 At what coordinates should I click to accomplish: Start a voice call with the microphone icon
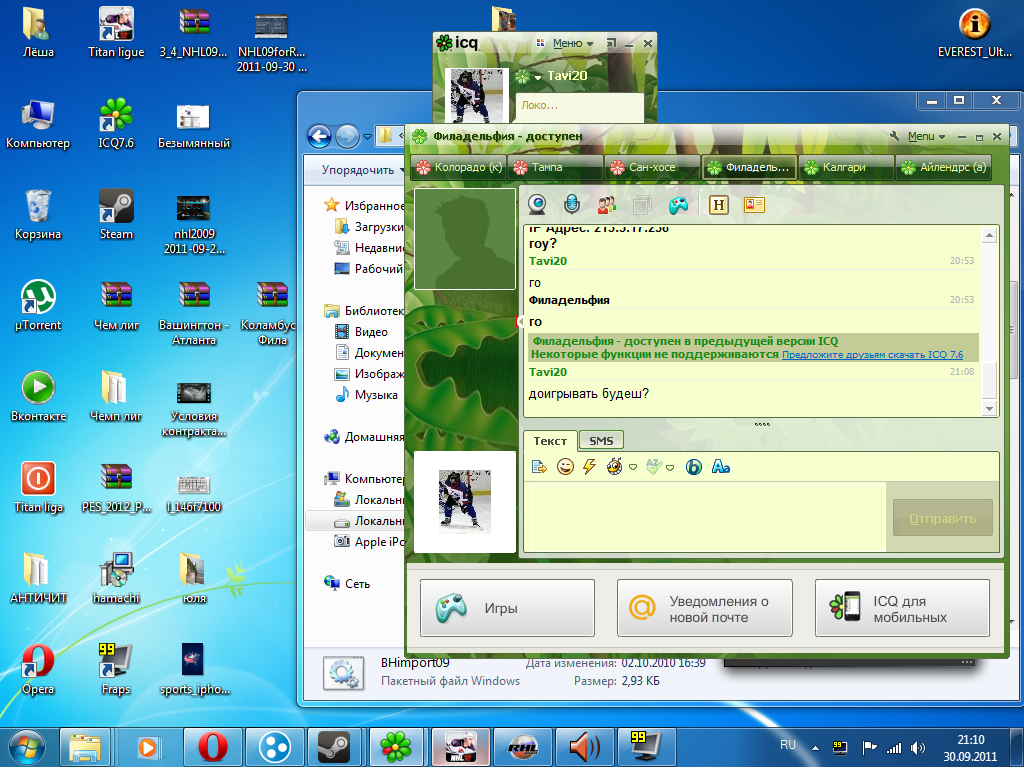coord(571,205)
